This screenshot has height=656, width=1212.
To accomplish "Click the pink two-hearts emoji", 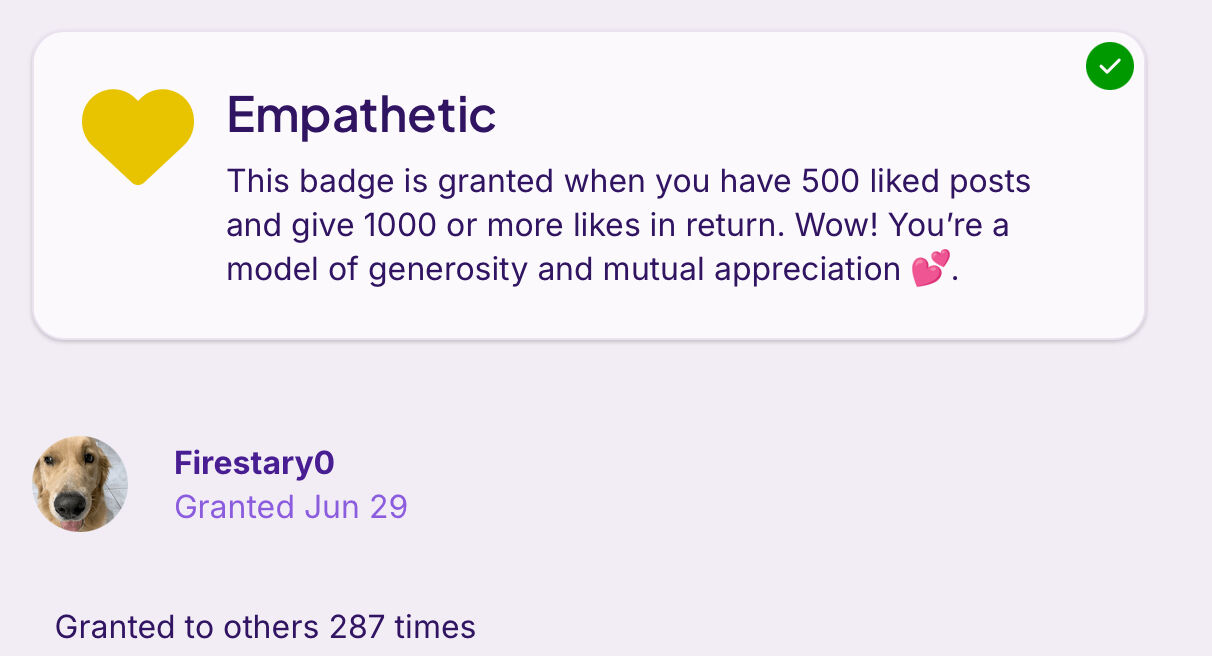I will pyautogui.click(x=930, y=270).
